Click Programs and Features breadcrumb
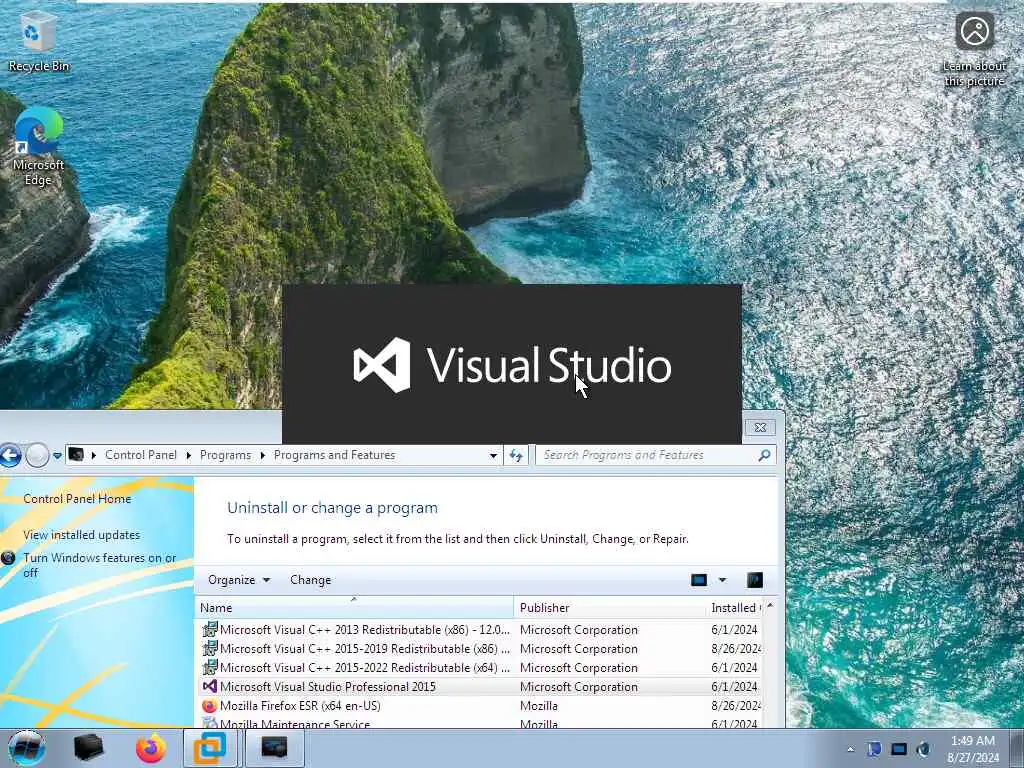The image size is (1024, 768). 334,455
